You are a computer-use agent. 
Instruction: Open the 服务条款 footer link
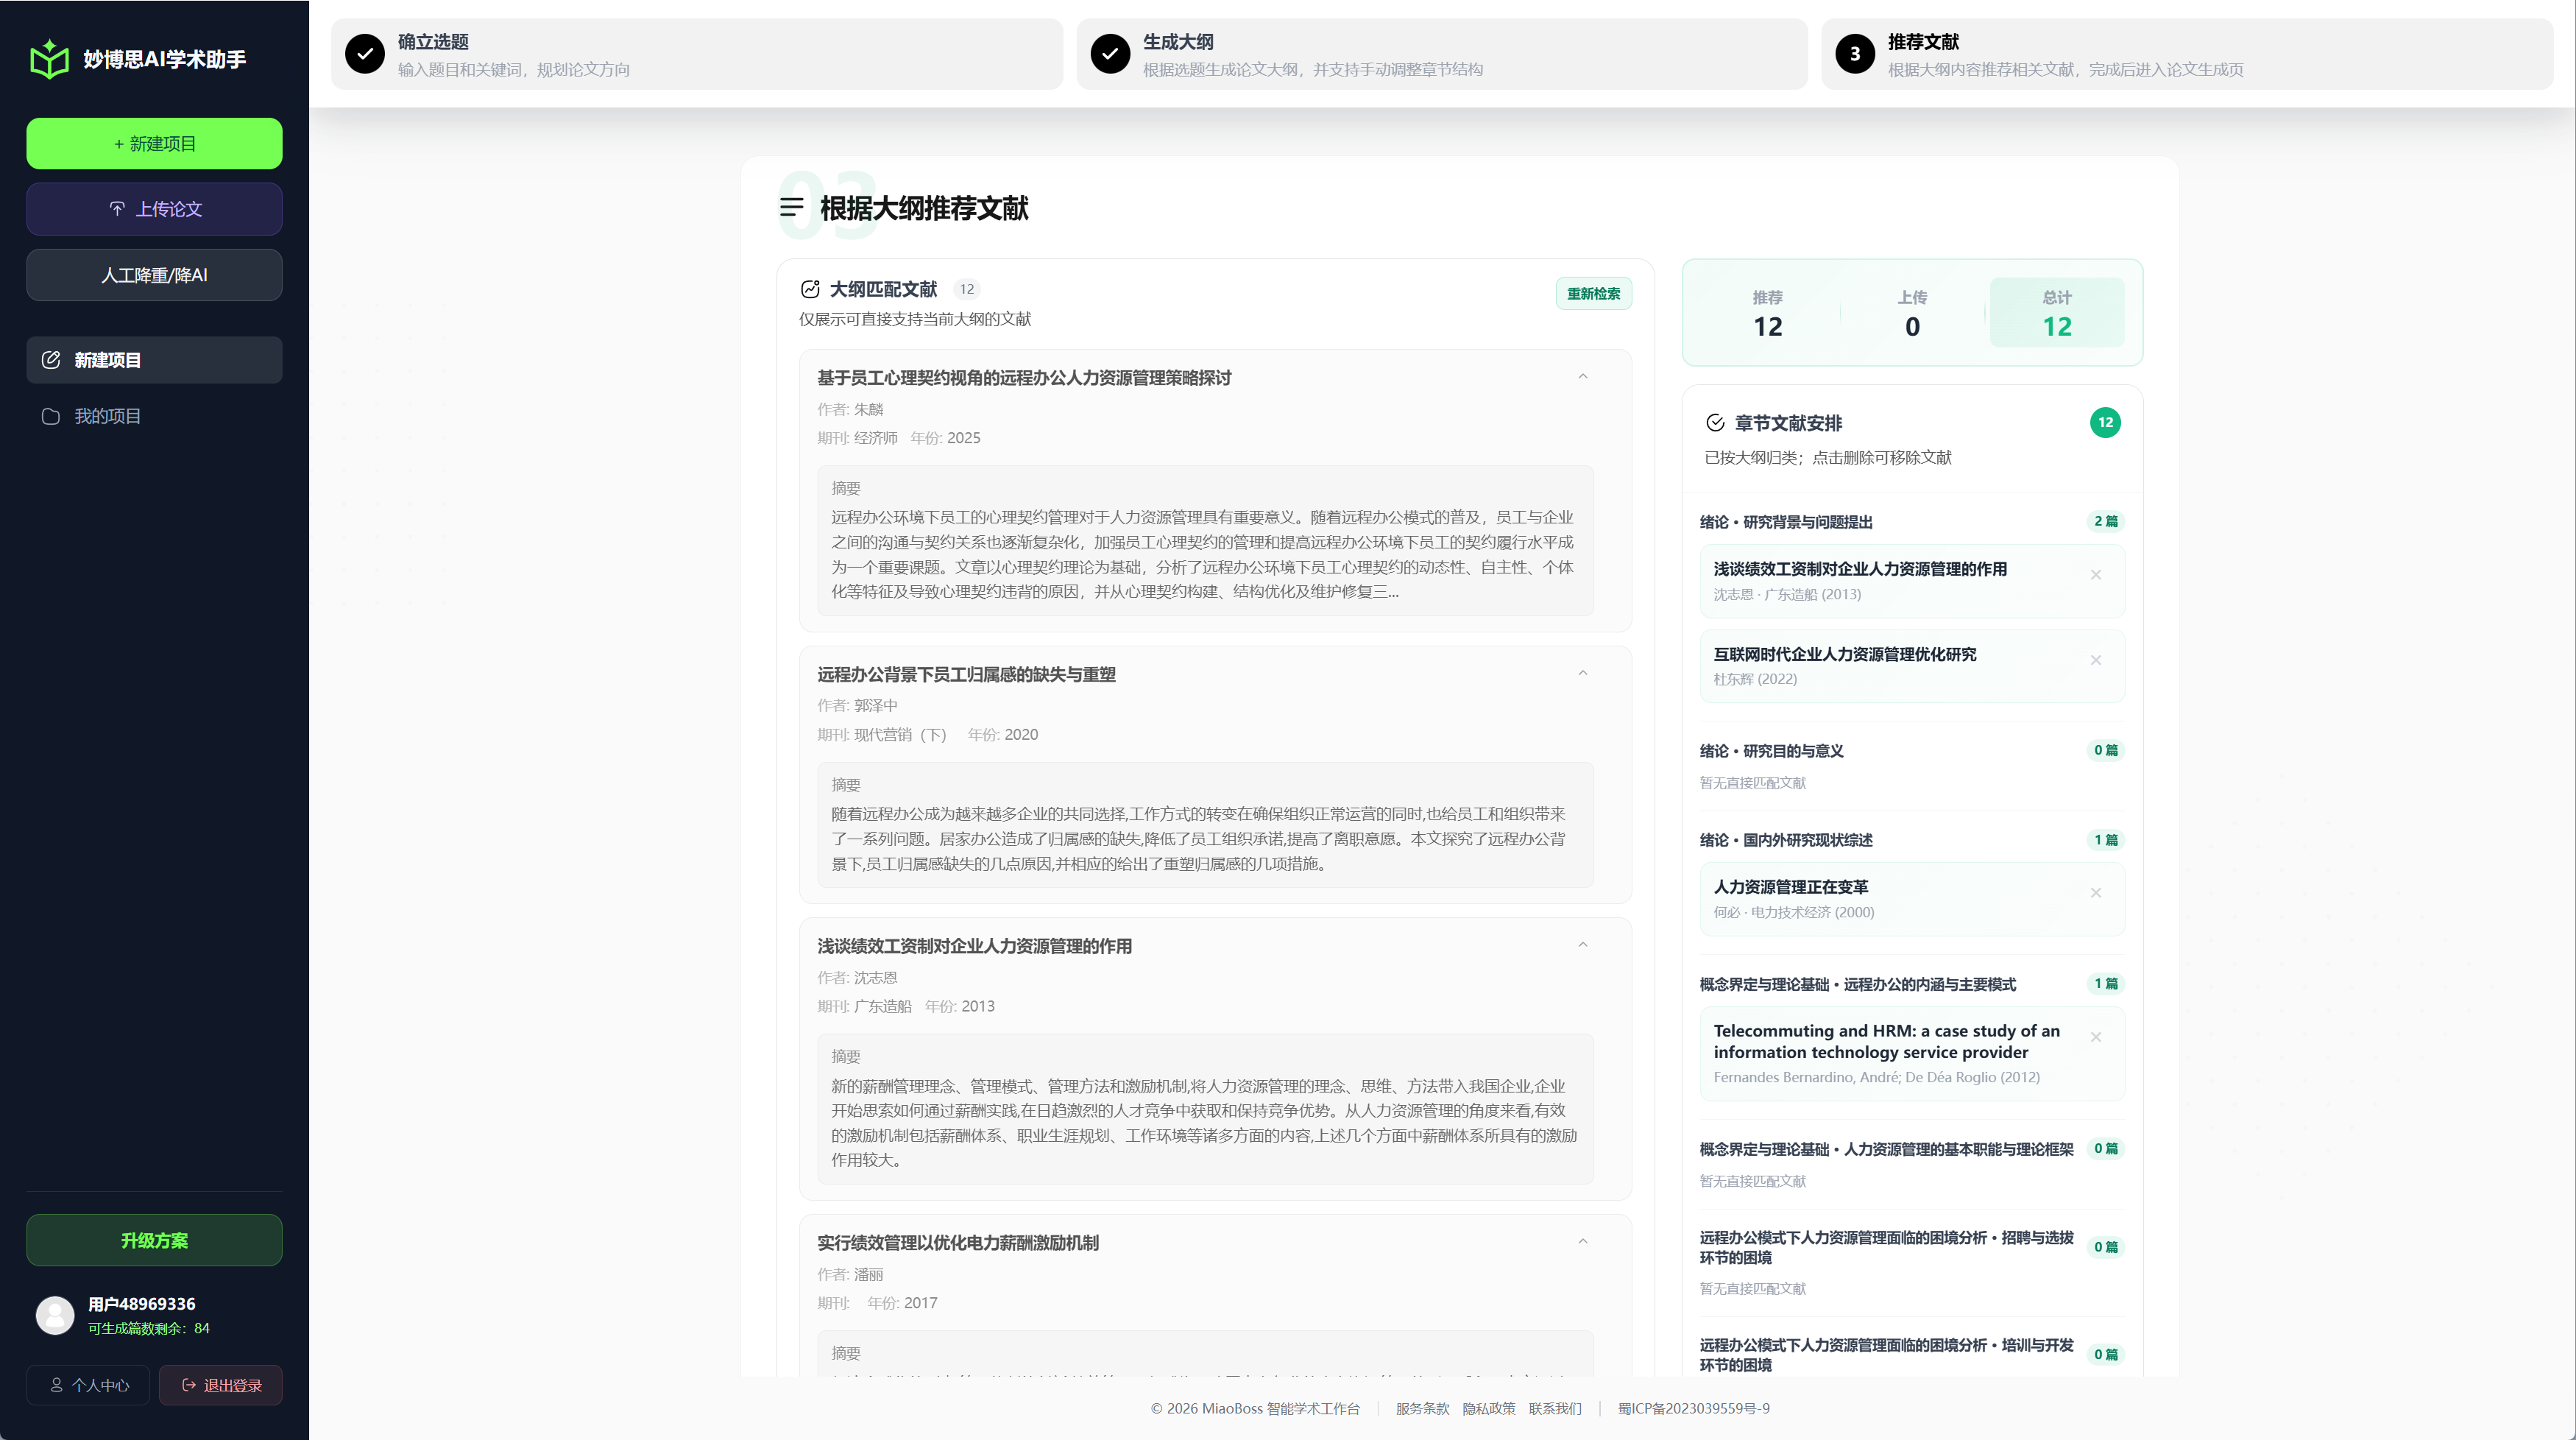[1422, 1408]
